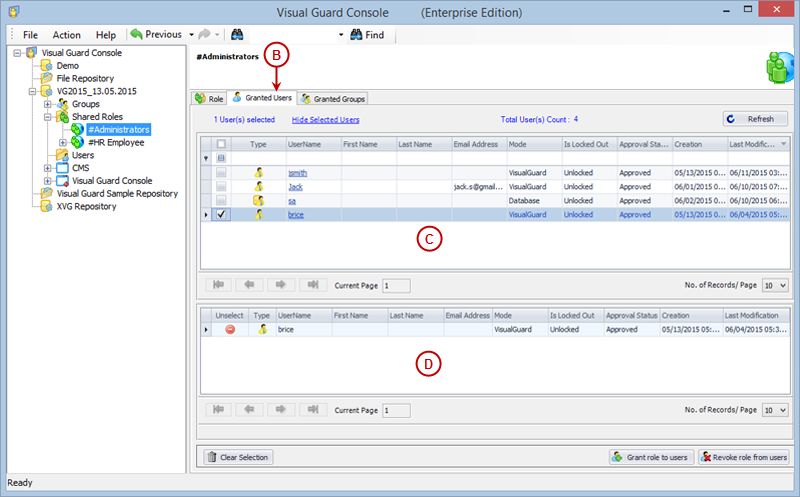Screen dimensions: 800x497
Task: Click the Hide Selected Users link
Action: click(x=326, y=119)
